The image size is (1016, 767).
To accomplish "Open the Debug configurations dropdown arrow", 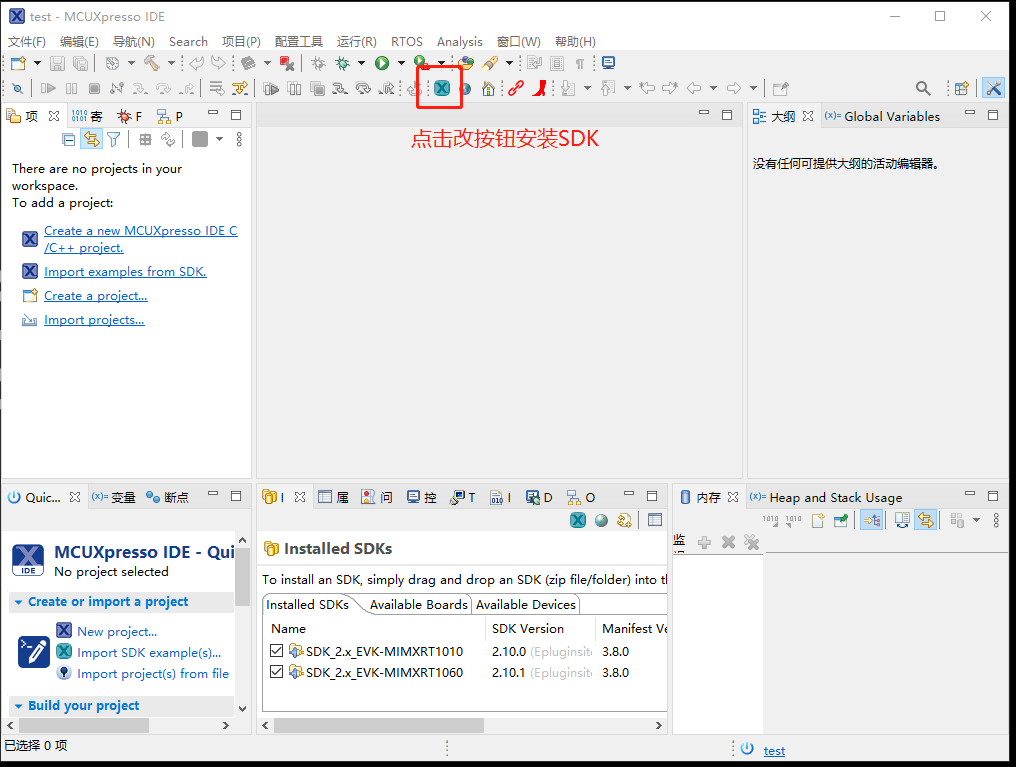I will tap(361, 63).
